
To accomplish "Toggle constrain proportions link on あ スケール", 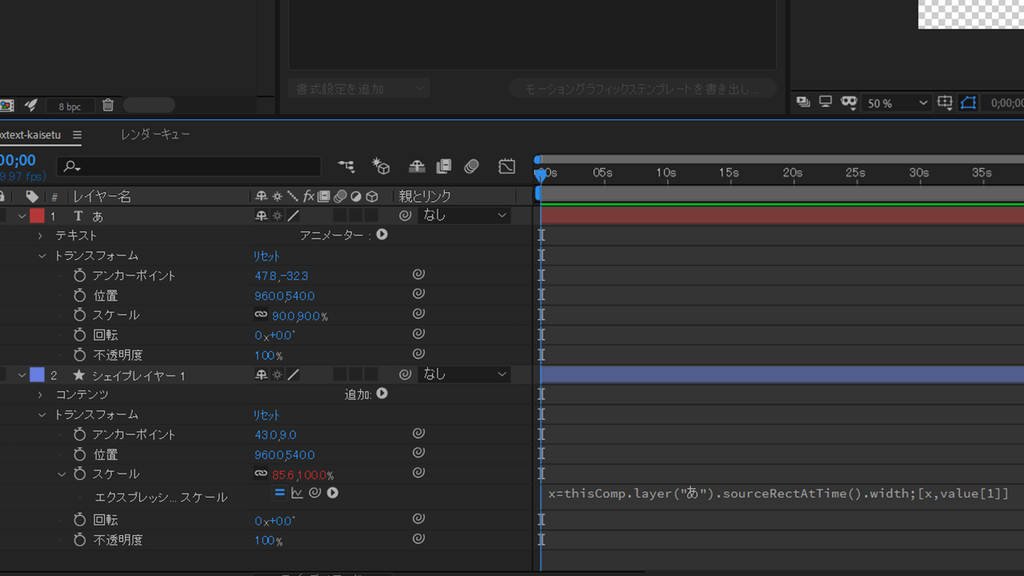I will pyautogui.click(x=261, y=315).
